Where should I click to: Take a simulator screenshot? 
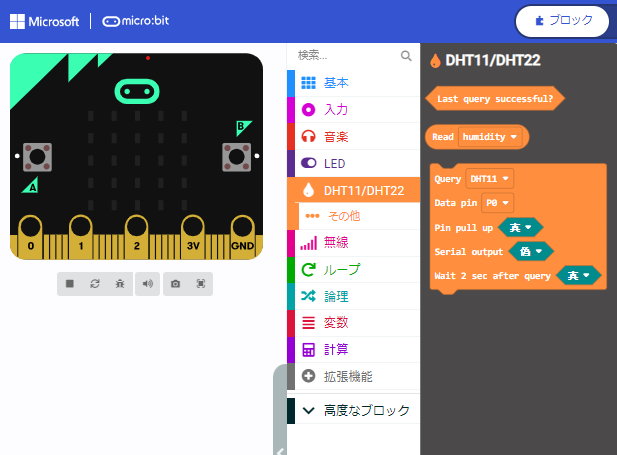coord(175,284)
